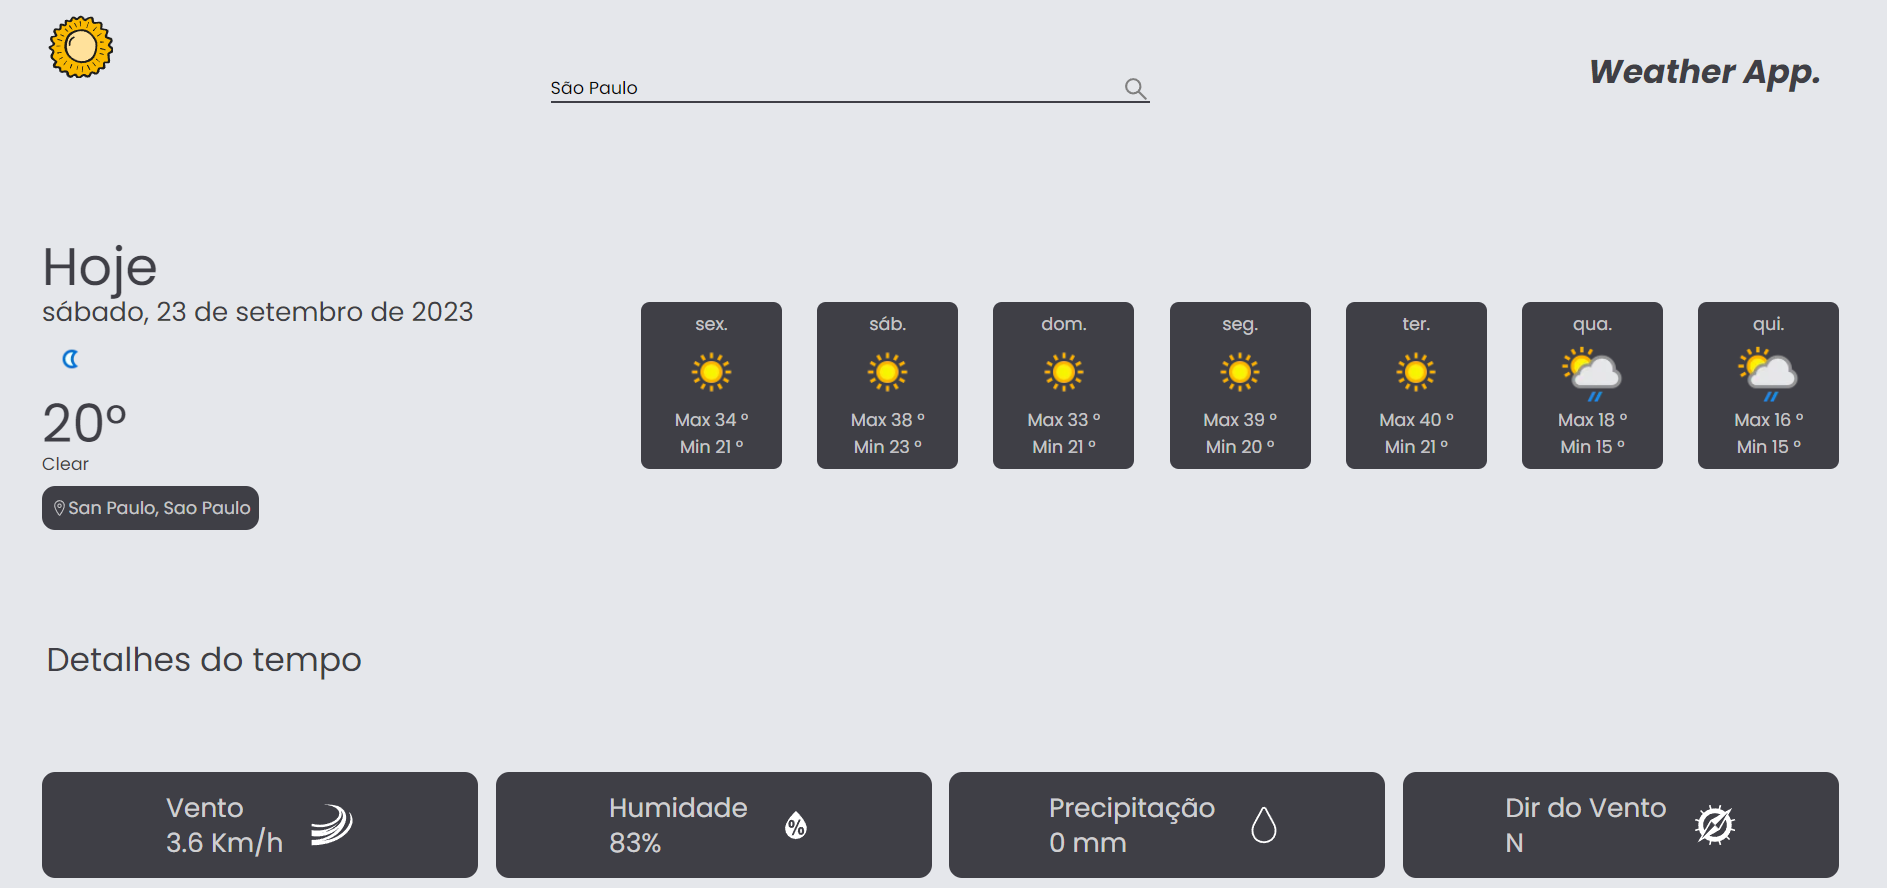Click Max 38 ° on sáb. card

(x=887, y=420)
